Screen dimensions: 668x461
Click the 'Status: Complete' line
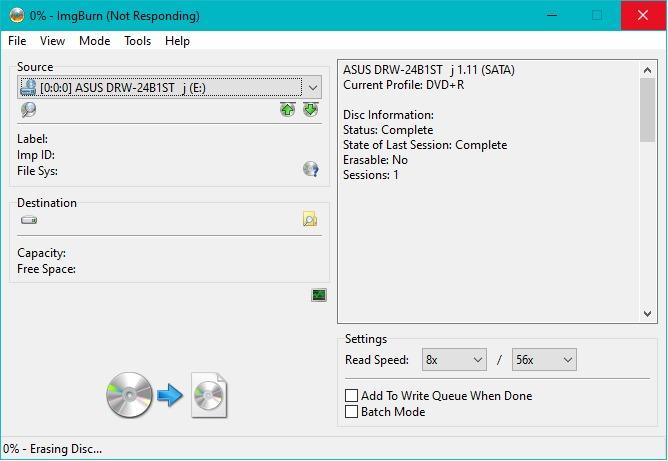[388, 130]
